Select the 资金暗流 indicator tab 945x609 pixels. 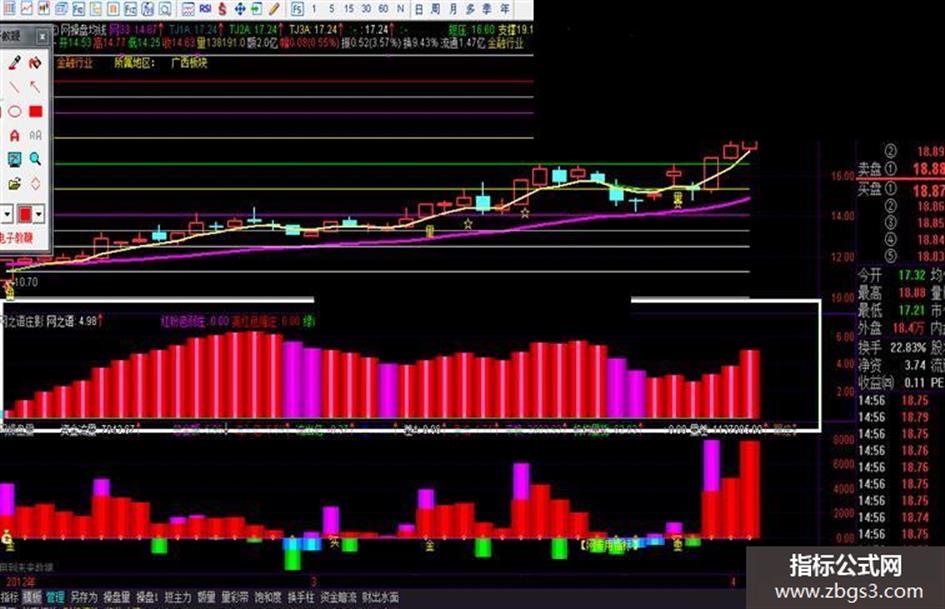(x=338, y=598)
